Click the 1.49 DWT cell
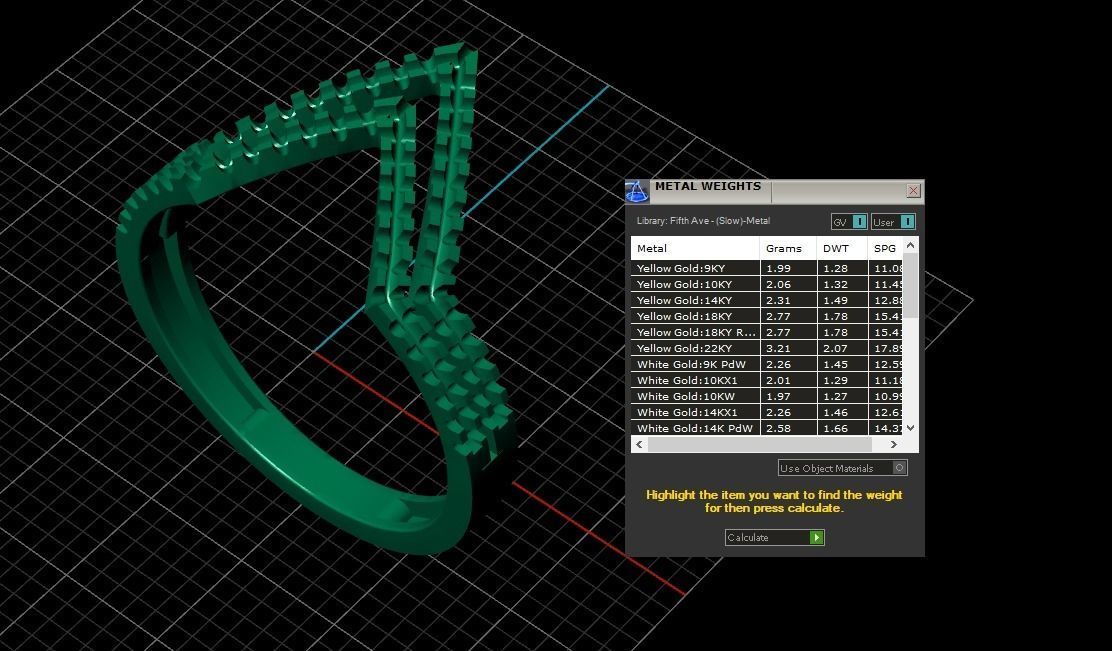 pos(843,300)
